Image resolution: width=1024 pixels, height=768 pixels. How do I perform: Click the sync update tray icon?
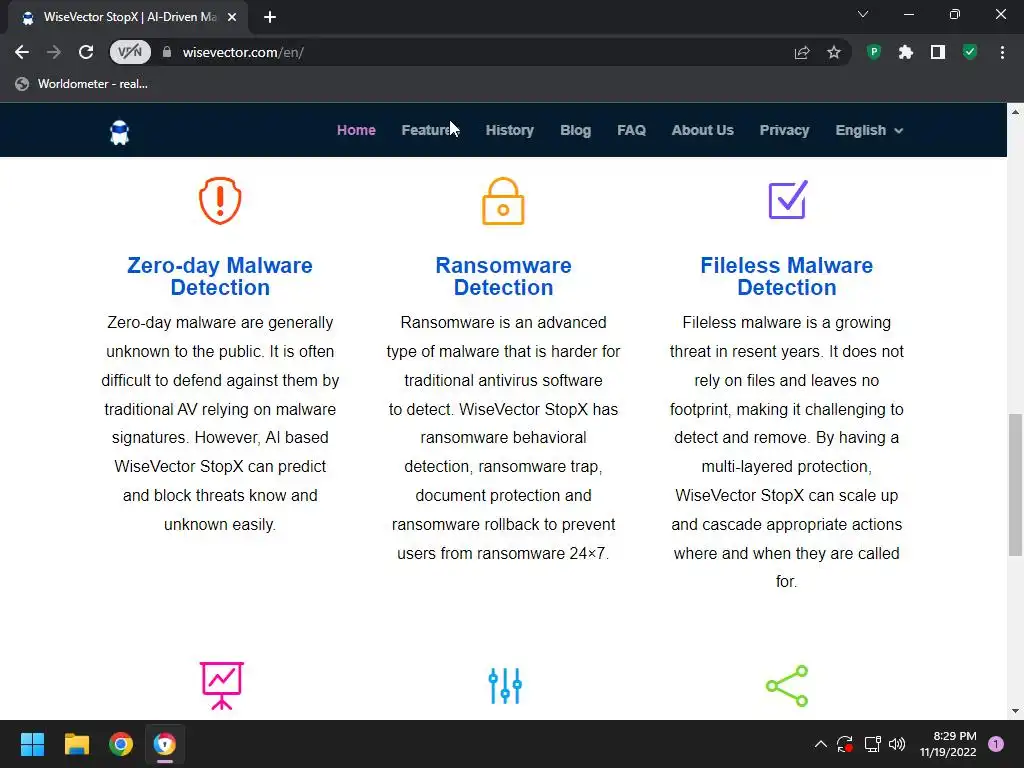click(844, 744)
